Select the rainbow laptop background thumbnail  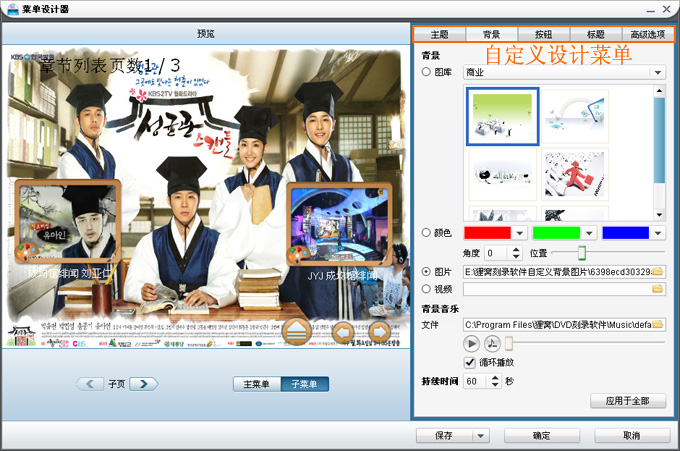point(575,116)
